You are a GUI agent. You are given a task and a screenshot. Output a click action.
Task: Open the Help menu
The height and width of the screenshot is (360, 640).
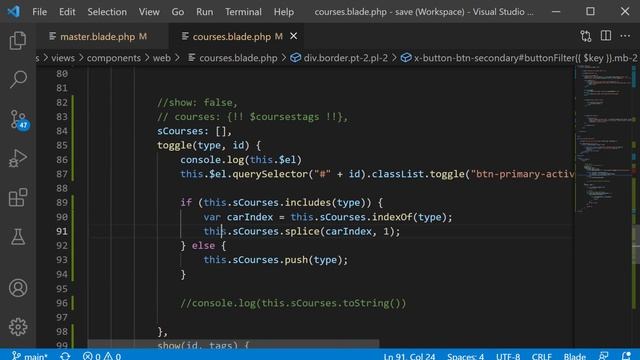284,12
